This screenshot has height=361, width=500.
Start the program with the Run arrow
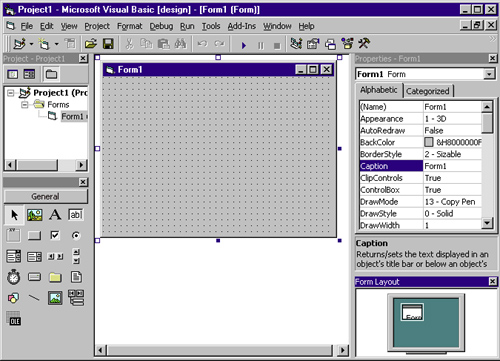coord(244,45)
